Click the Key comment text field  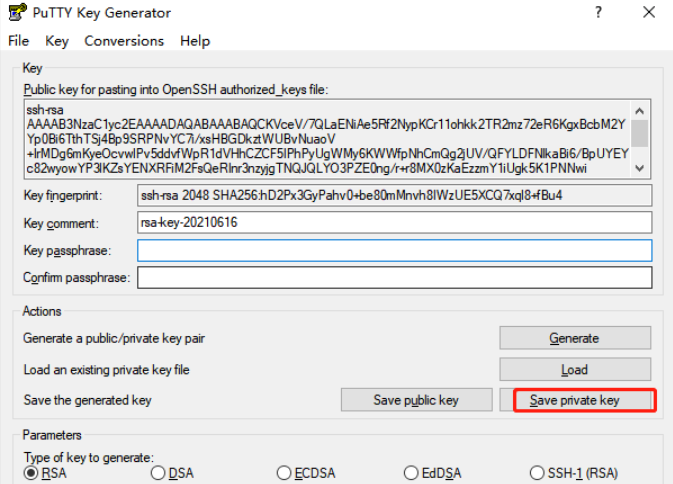[x=394, y=222]
